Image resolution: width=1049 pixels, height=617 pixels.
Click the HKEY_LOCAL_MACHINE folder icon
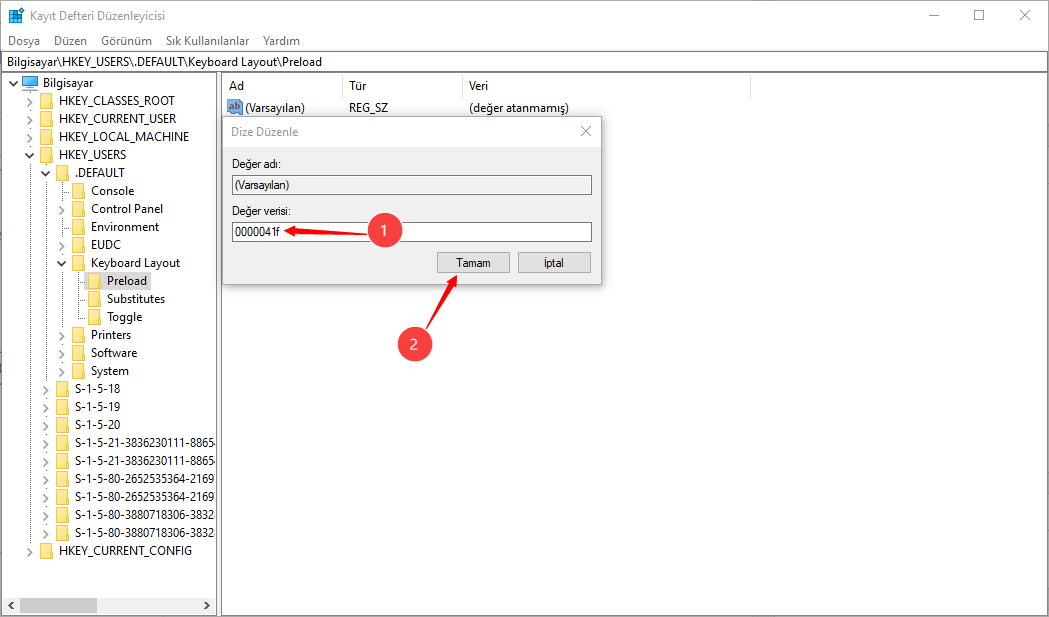[x=46, y=137]
